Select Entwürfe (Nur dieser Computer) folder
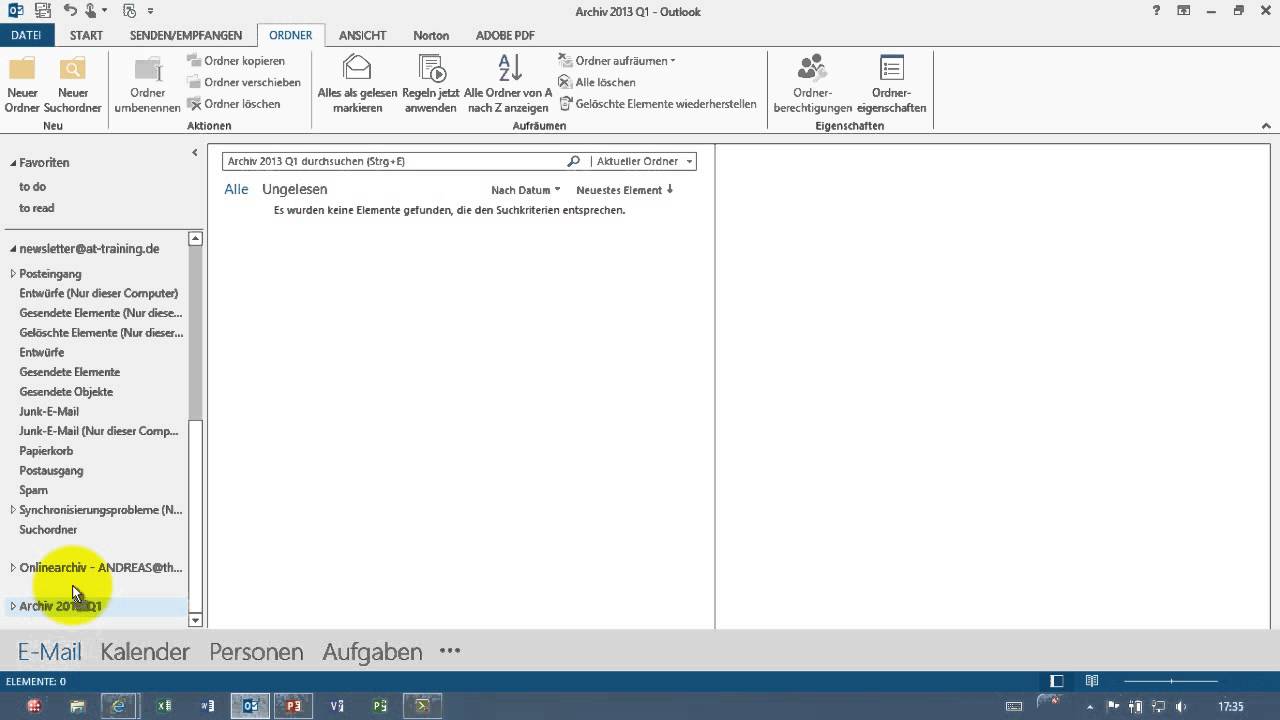This screenshot has width=1280, height=720. [x=99, y=293]
